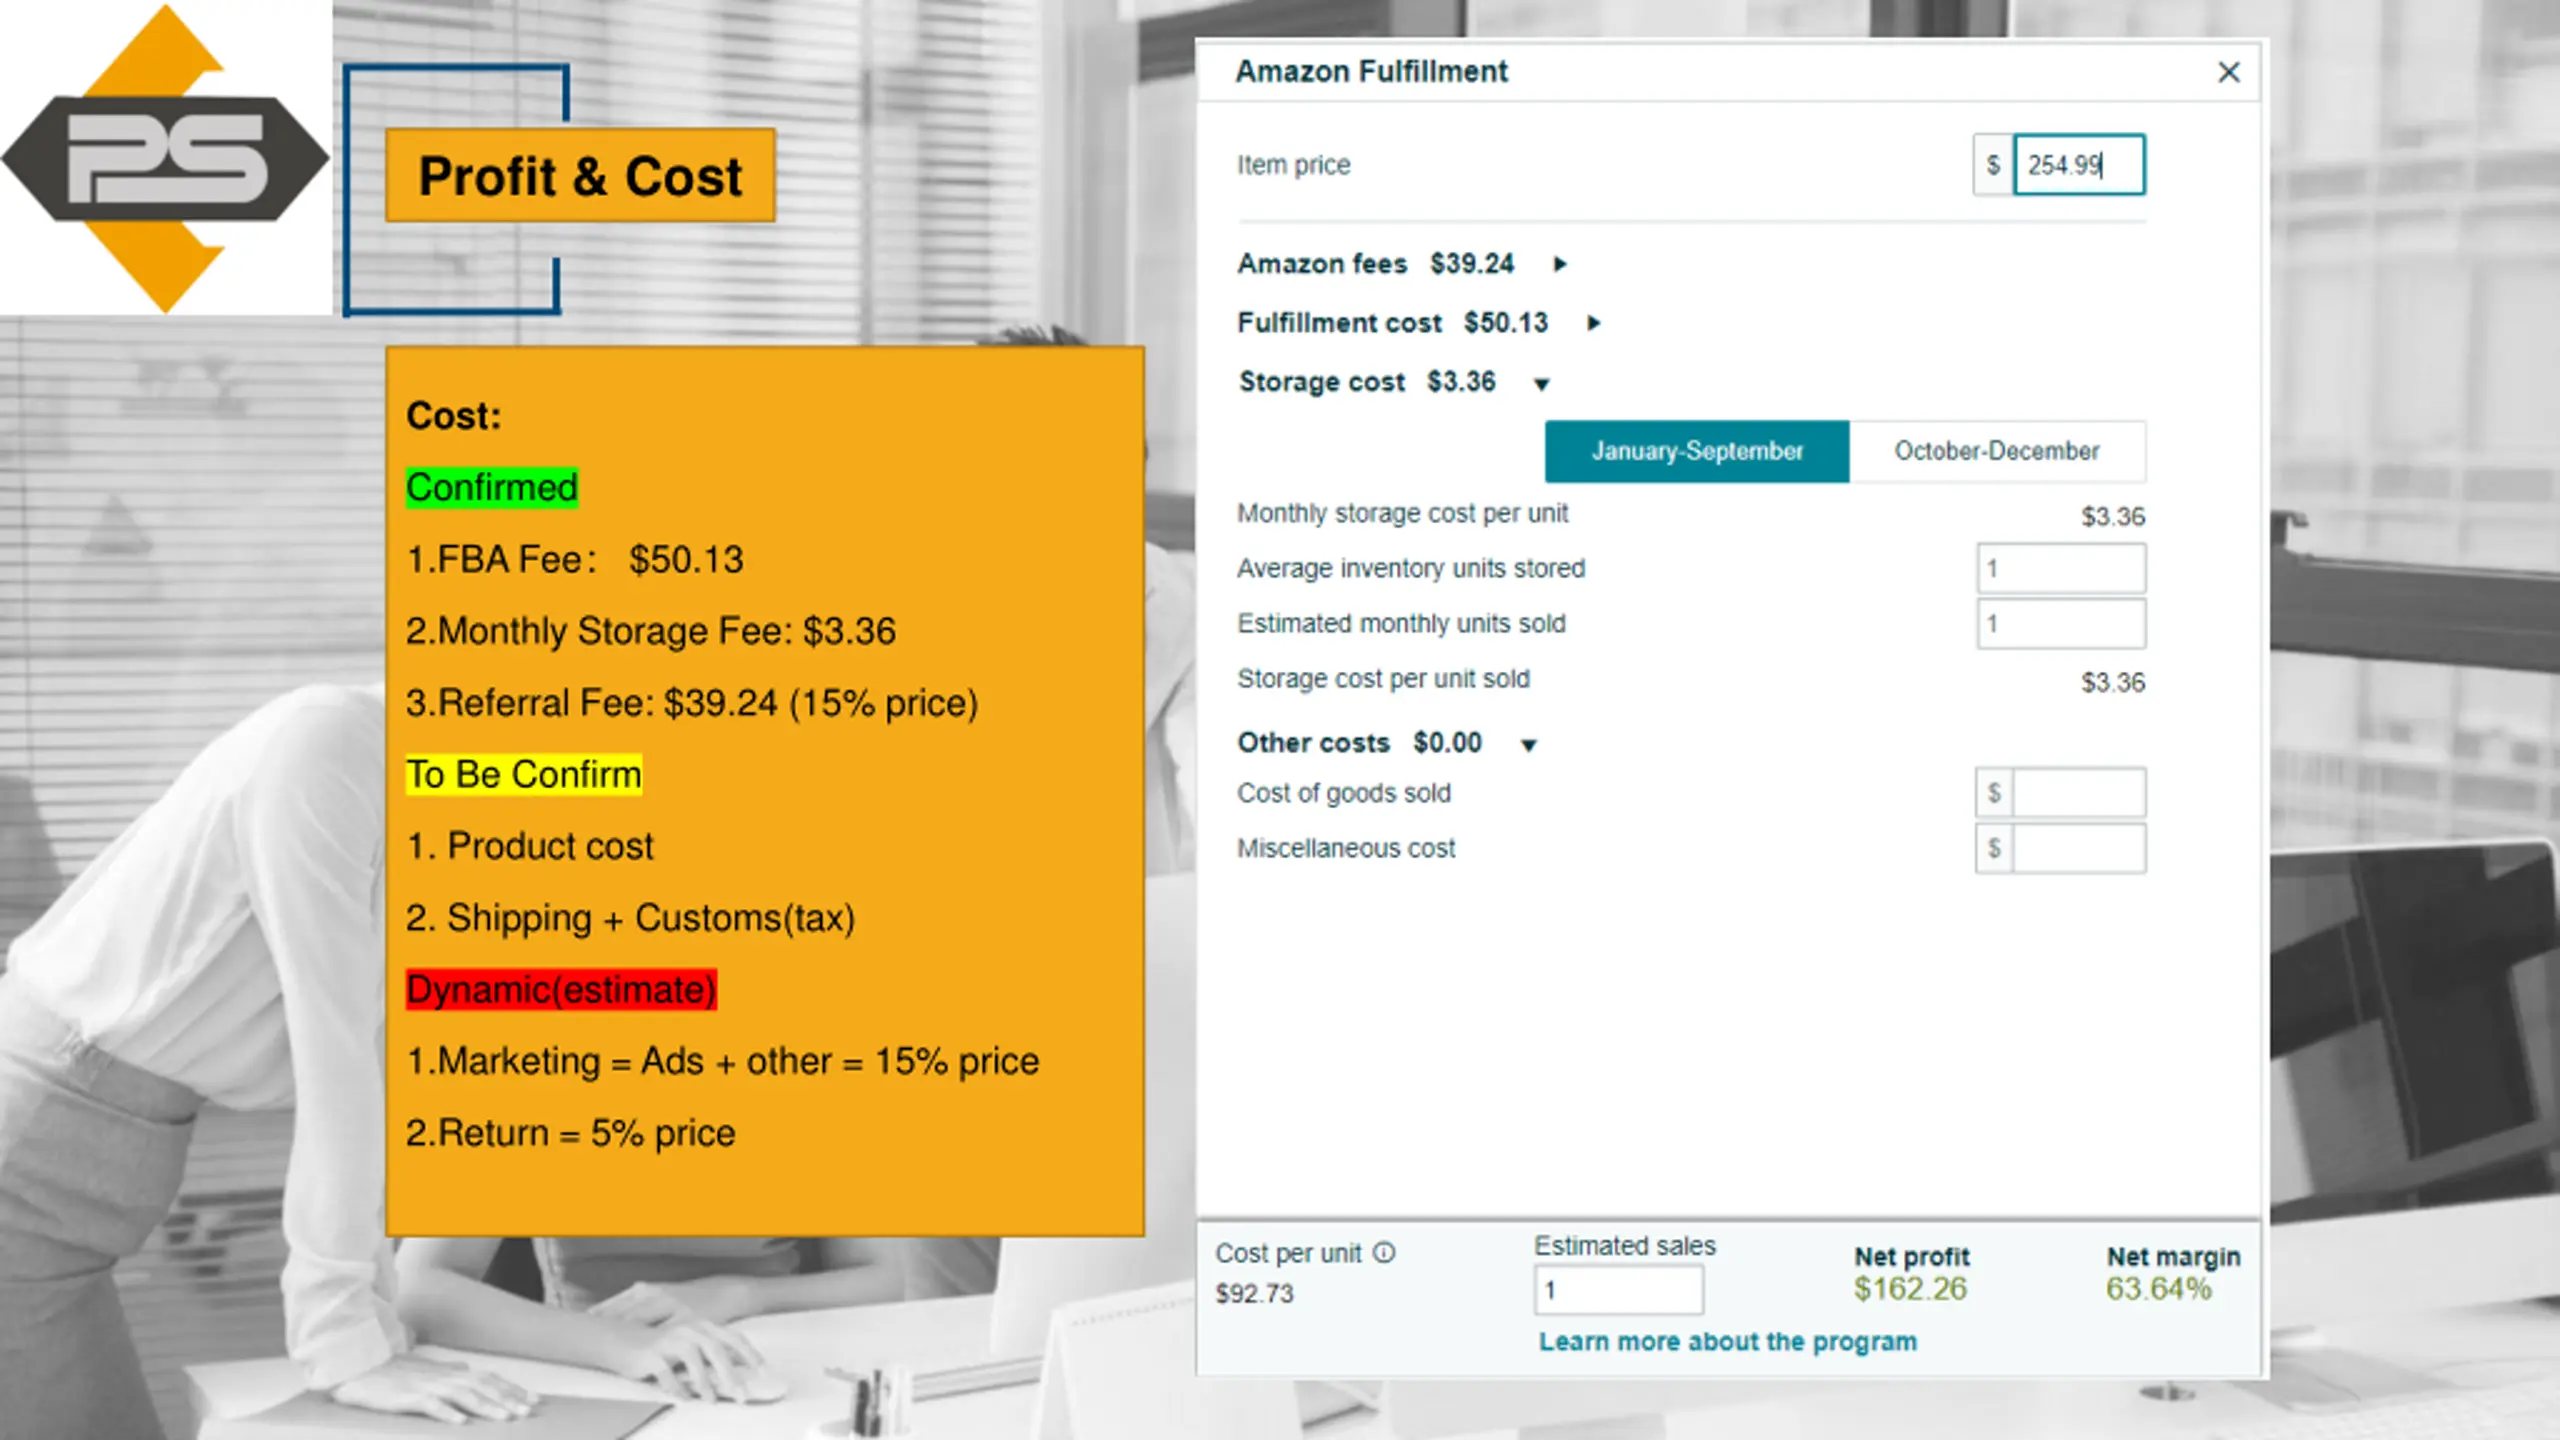Click the red Dynamic(estimate) label

point(561,990)
